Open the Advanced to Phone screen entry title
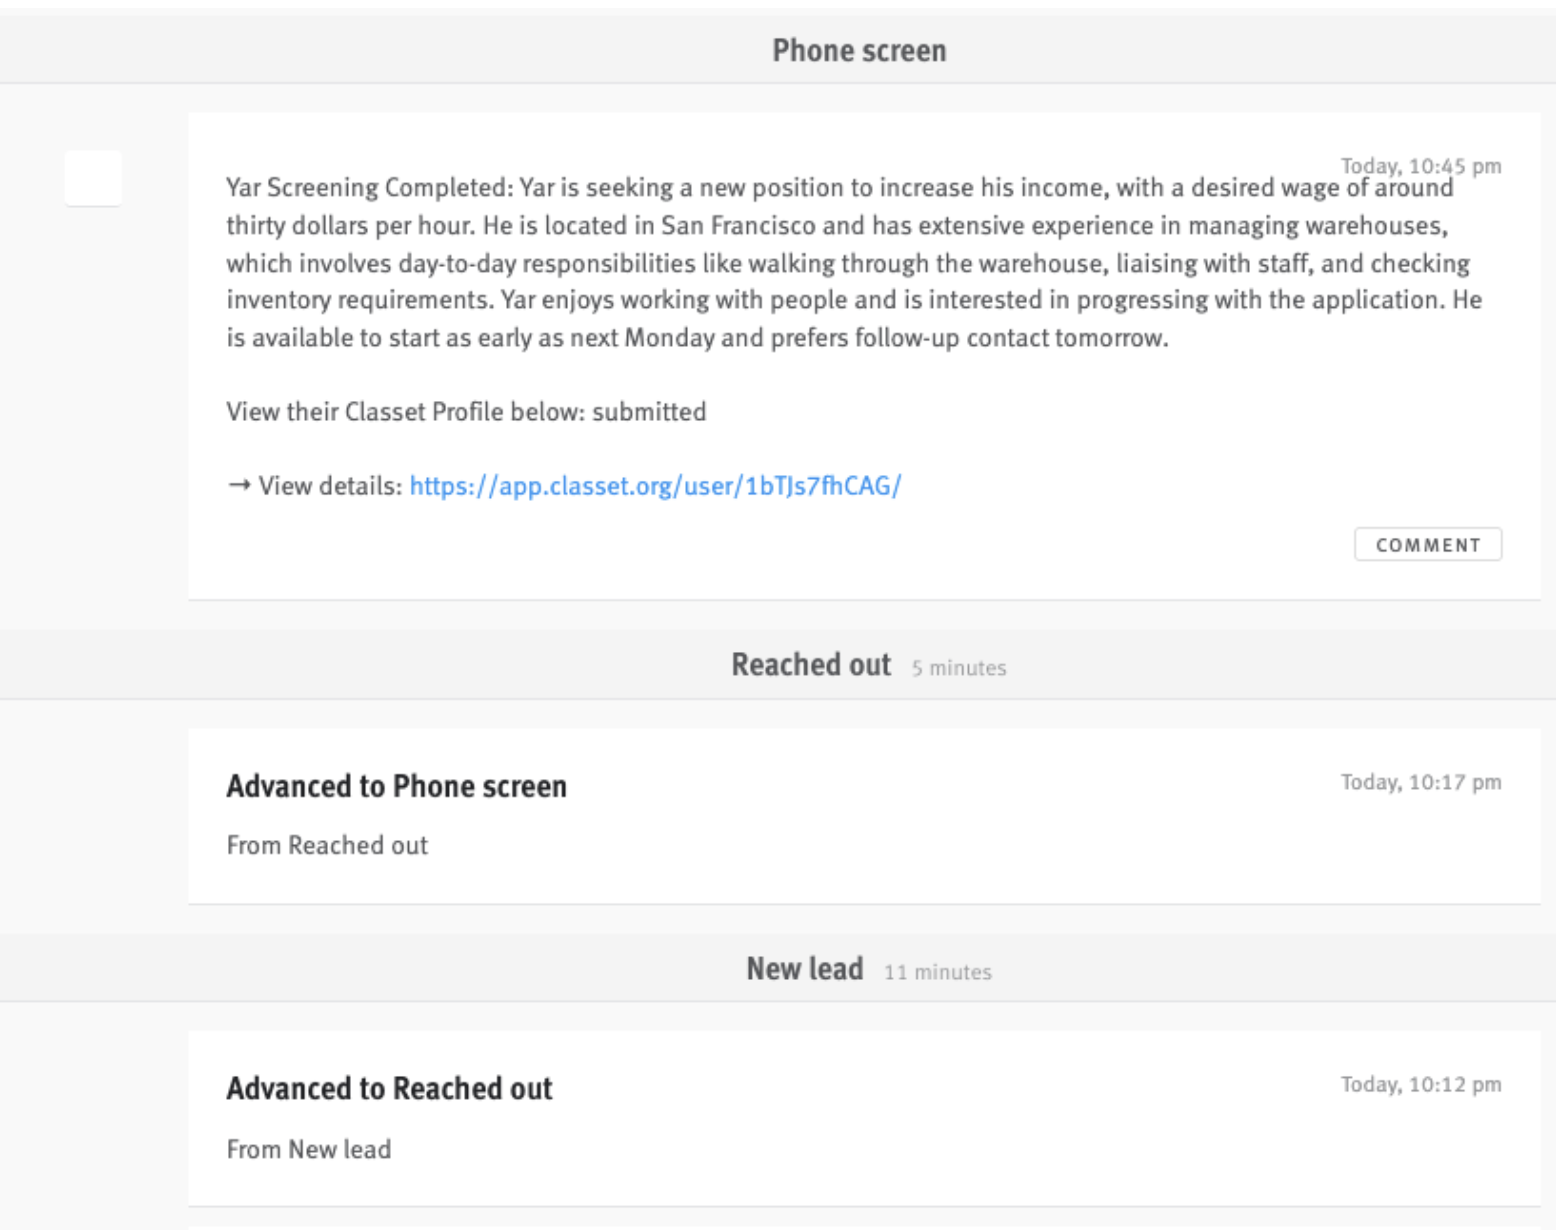The width and height of the screenshot is (1556, 1230). point(396,787)
